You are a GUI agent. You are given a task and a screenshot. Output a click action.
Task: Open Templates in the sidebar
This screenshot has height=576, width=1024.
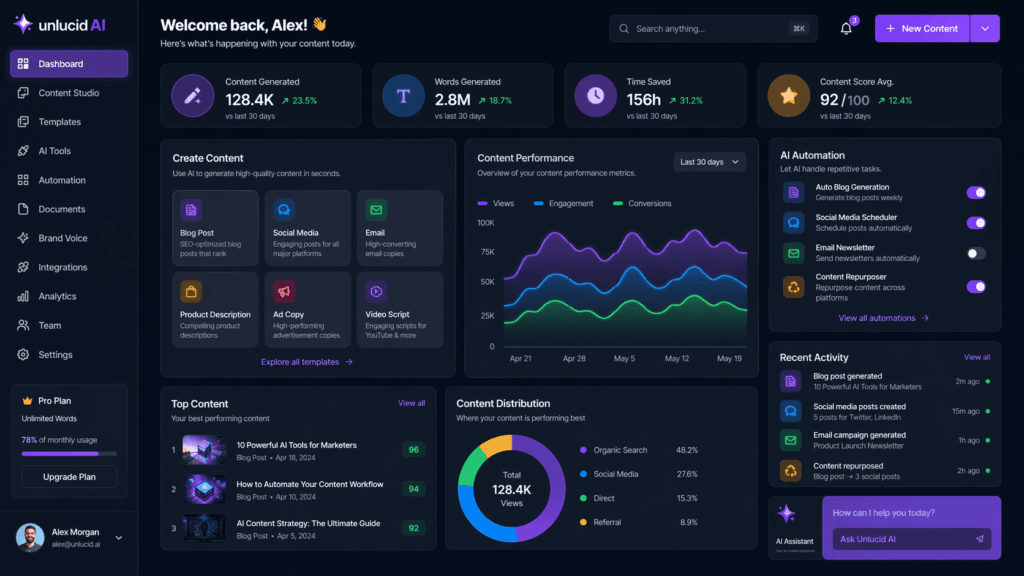point(69,122)
